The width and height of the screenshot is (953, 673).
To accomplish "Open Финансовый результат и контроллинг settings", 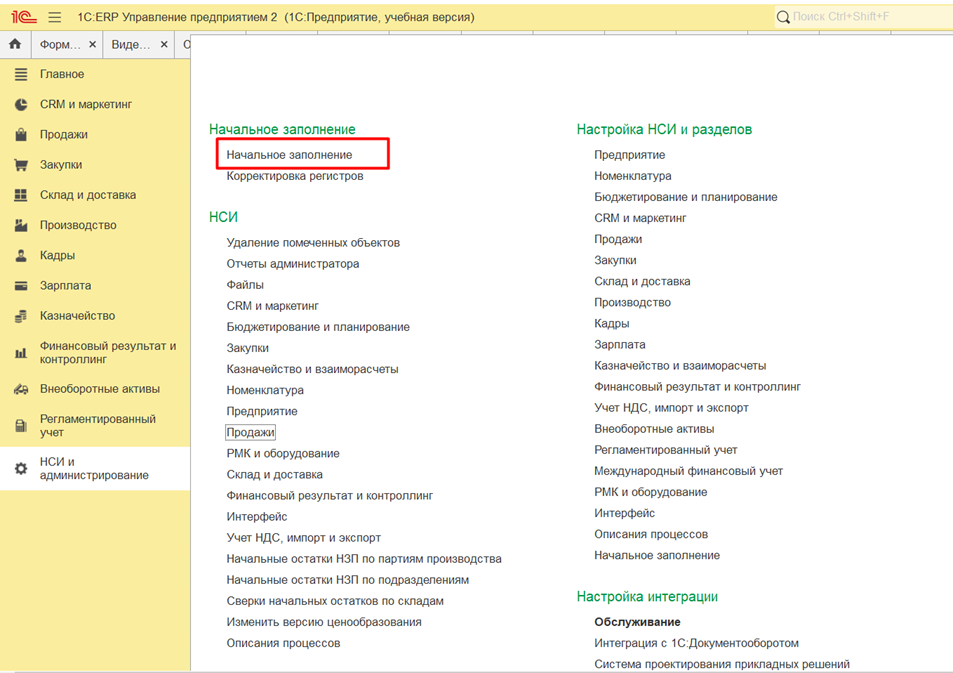I will pos(698,387).
